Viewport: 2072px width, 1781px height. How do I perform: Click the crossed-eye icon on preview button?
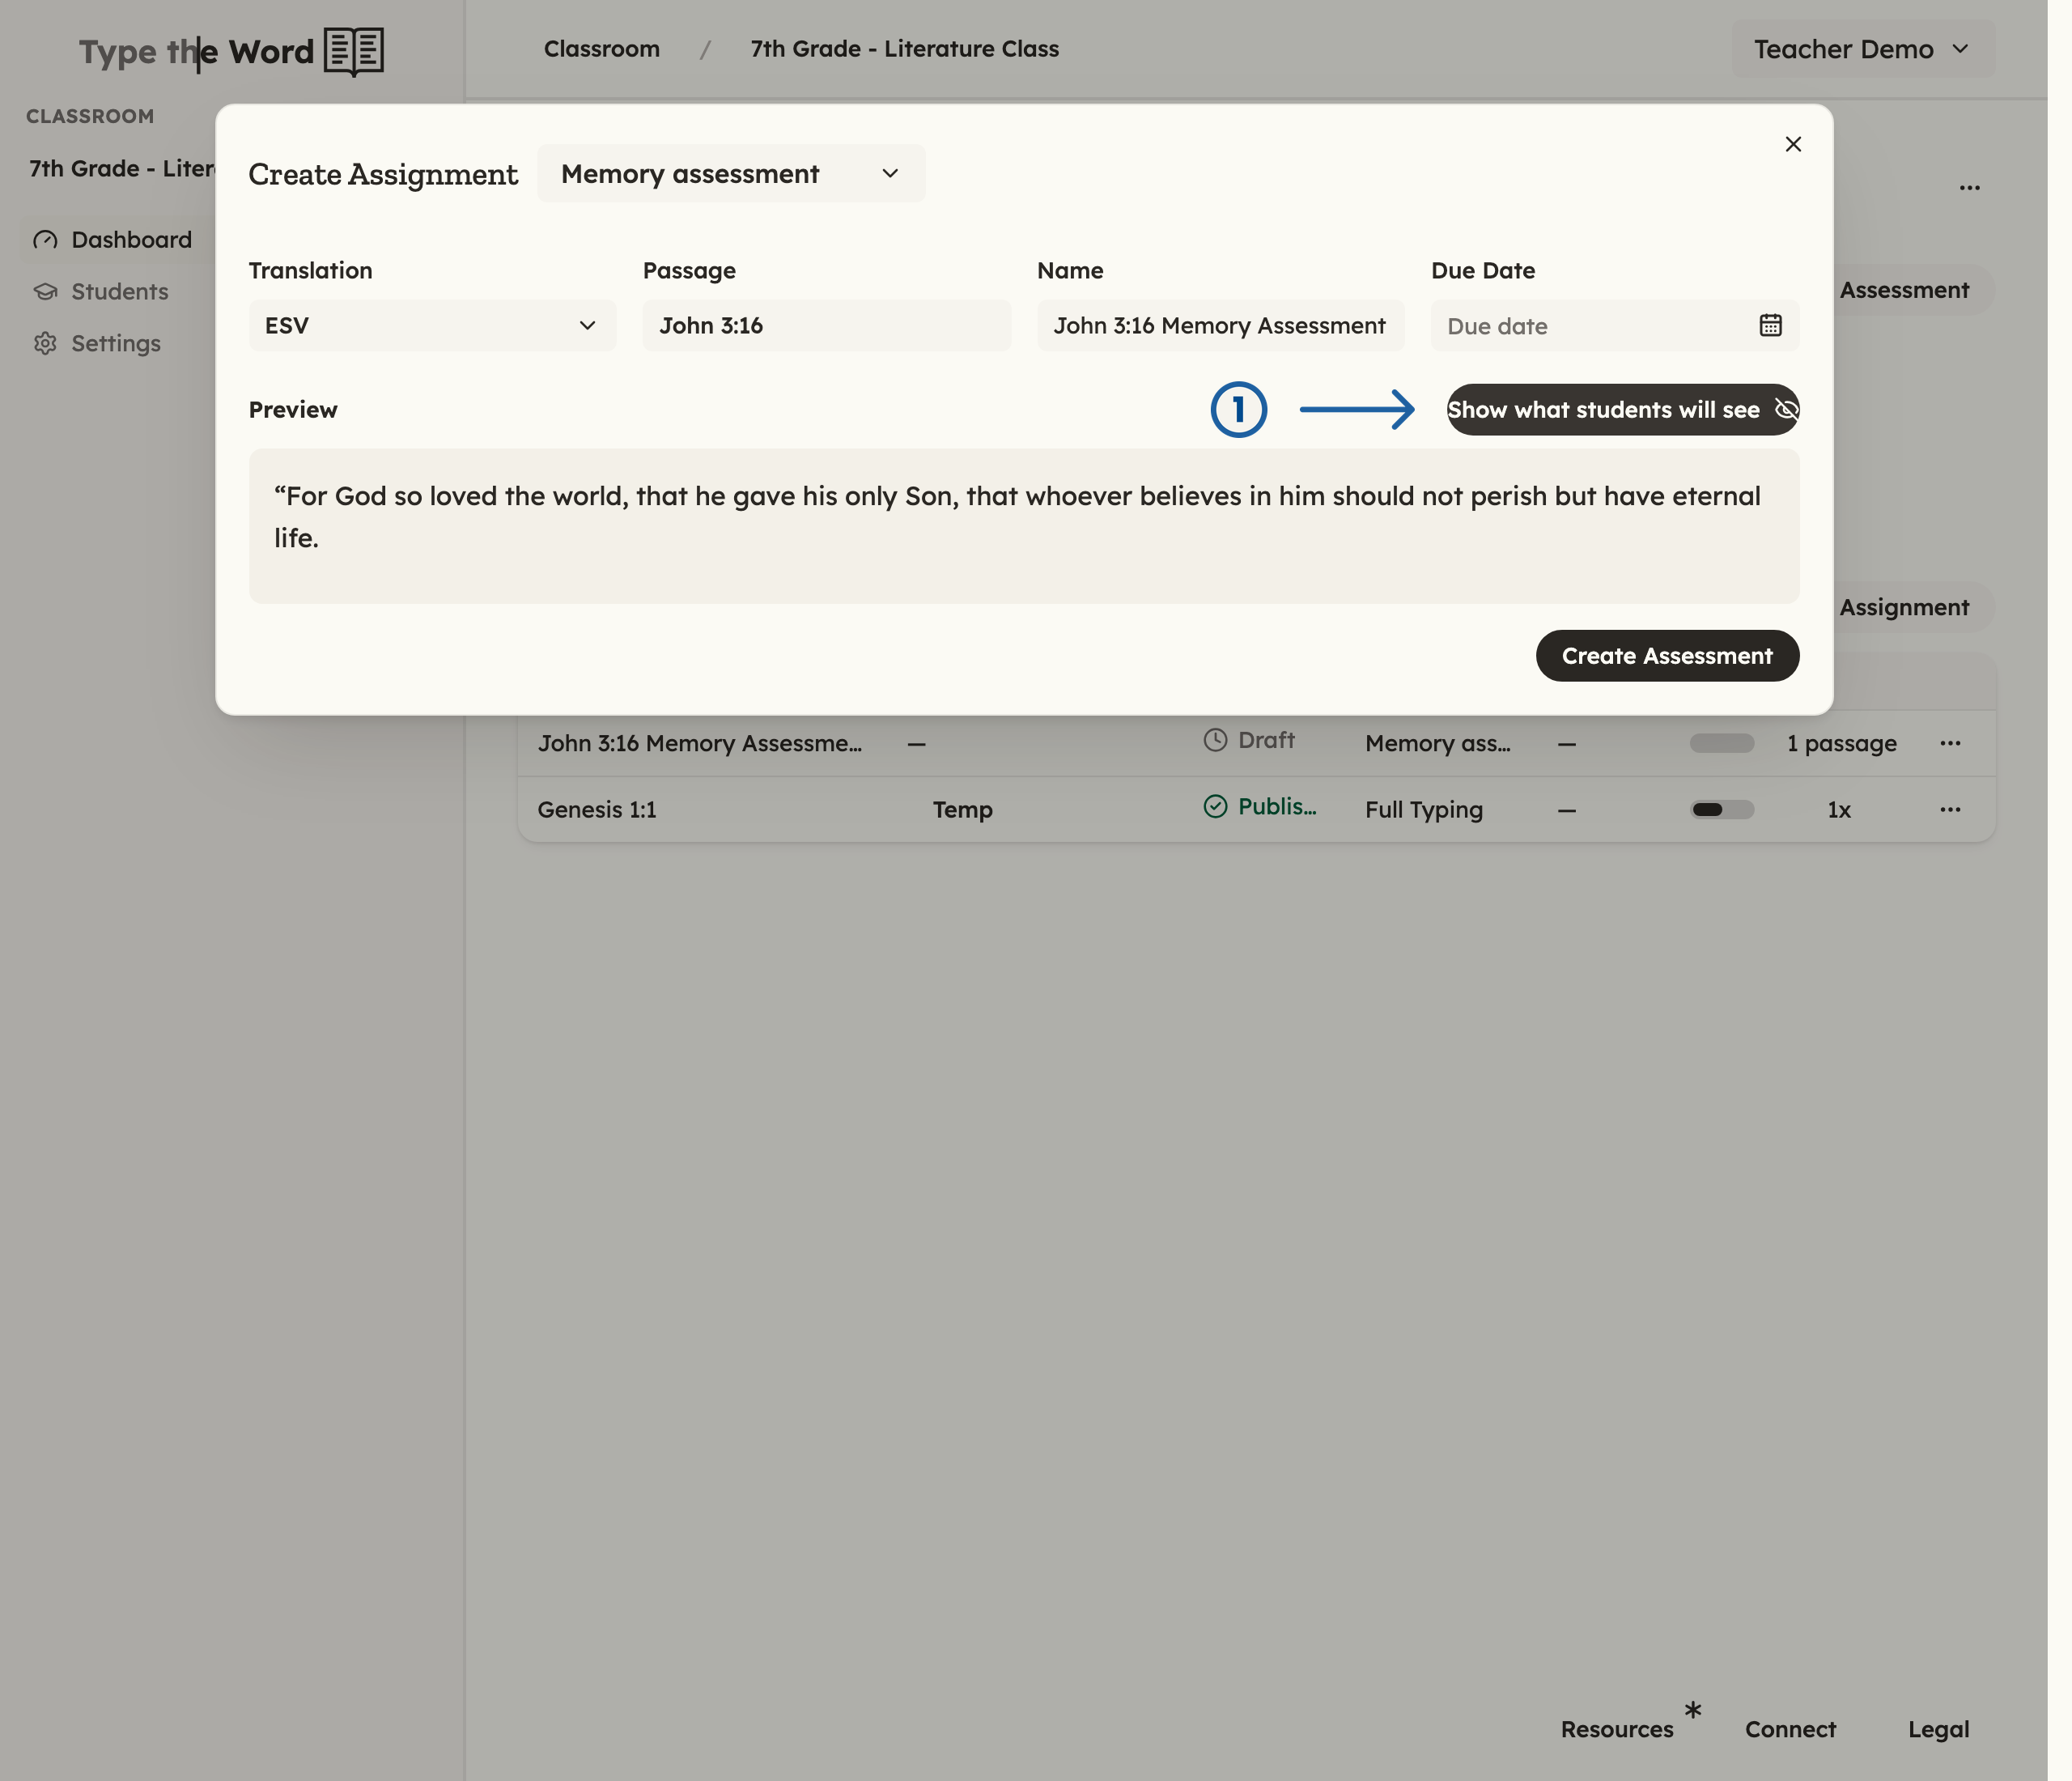pyautogui.click(x=1786, y=410)
